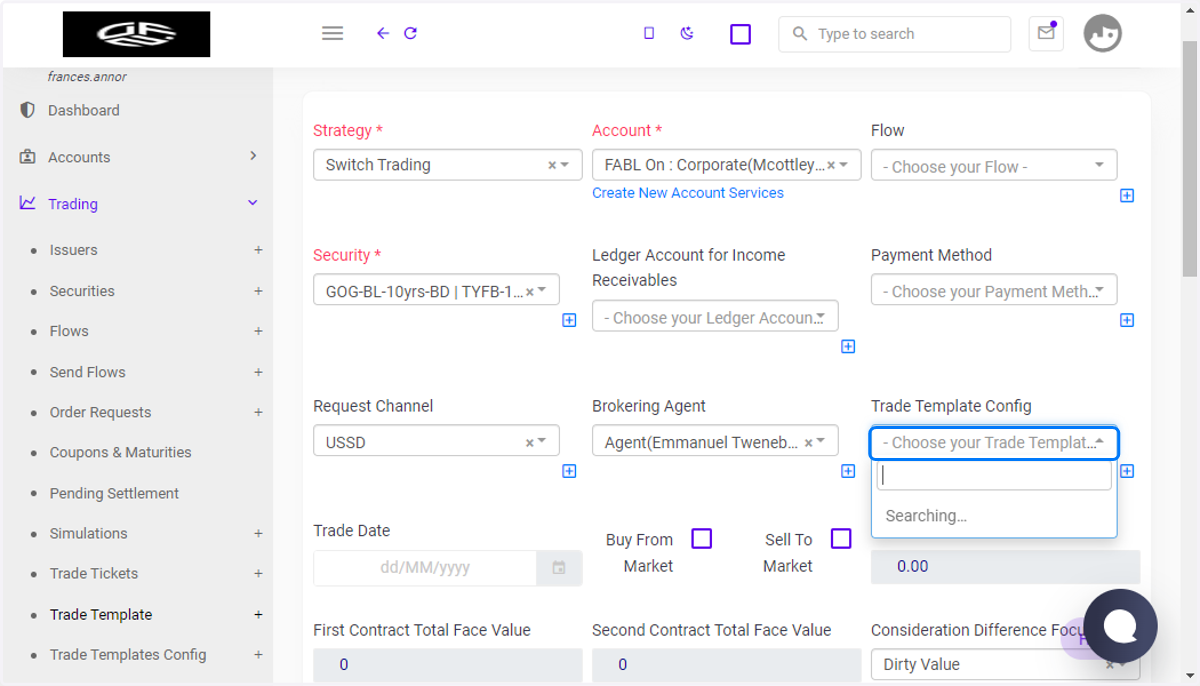Click plus icon beside Issuers

(x=258, y=250)
